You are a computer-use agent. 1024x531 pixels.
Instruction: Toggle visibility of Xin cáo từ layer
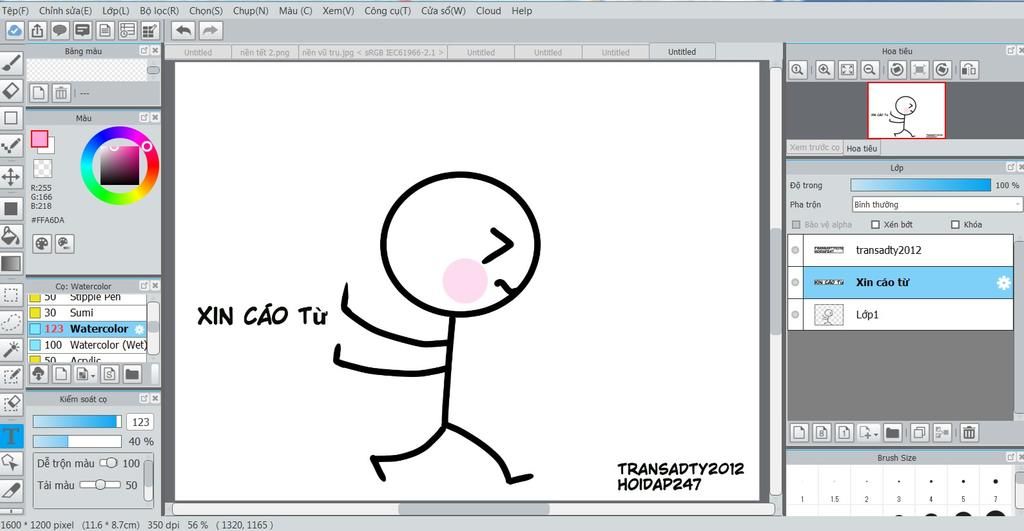click(795, 282)
